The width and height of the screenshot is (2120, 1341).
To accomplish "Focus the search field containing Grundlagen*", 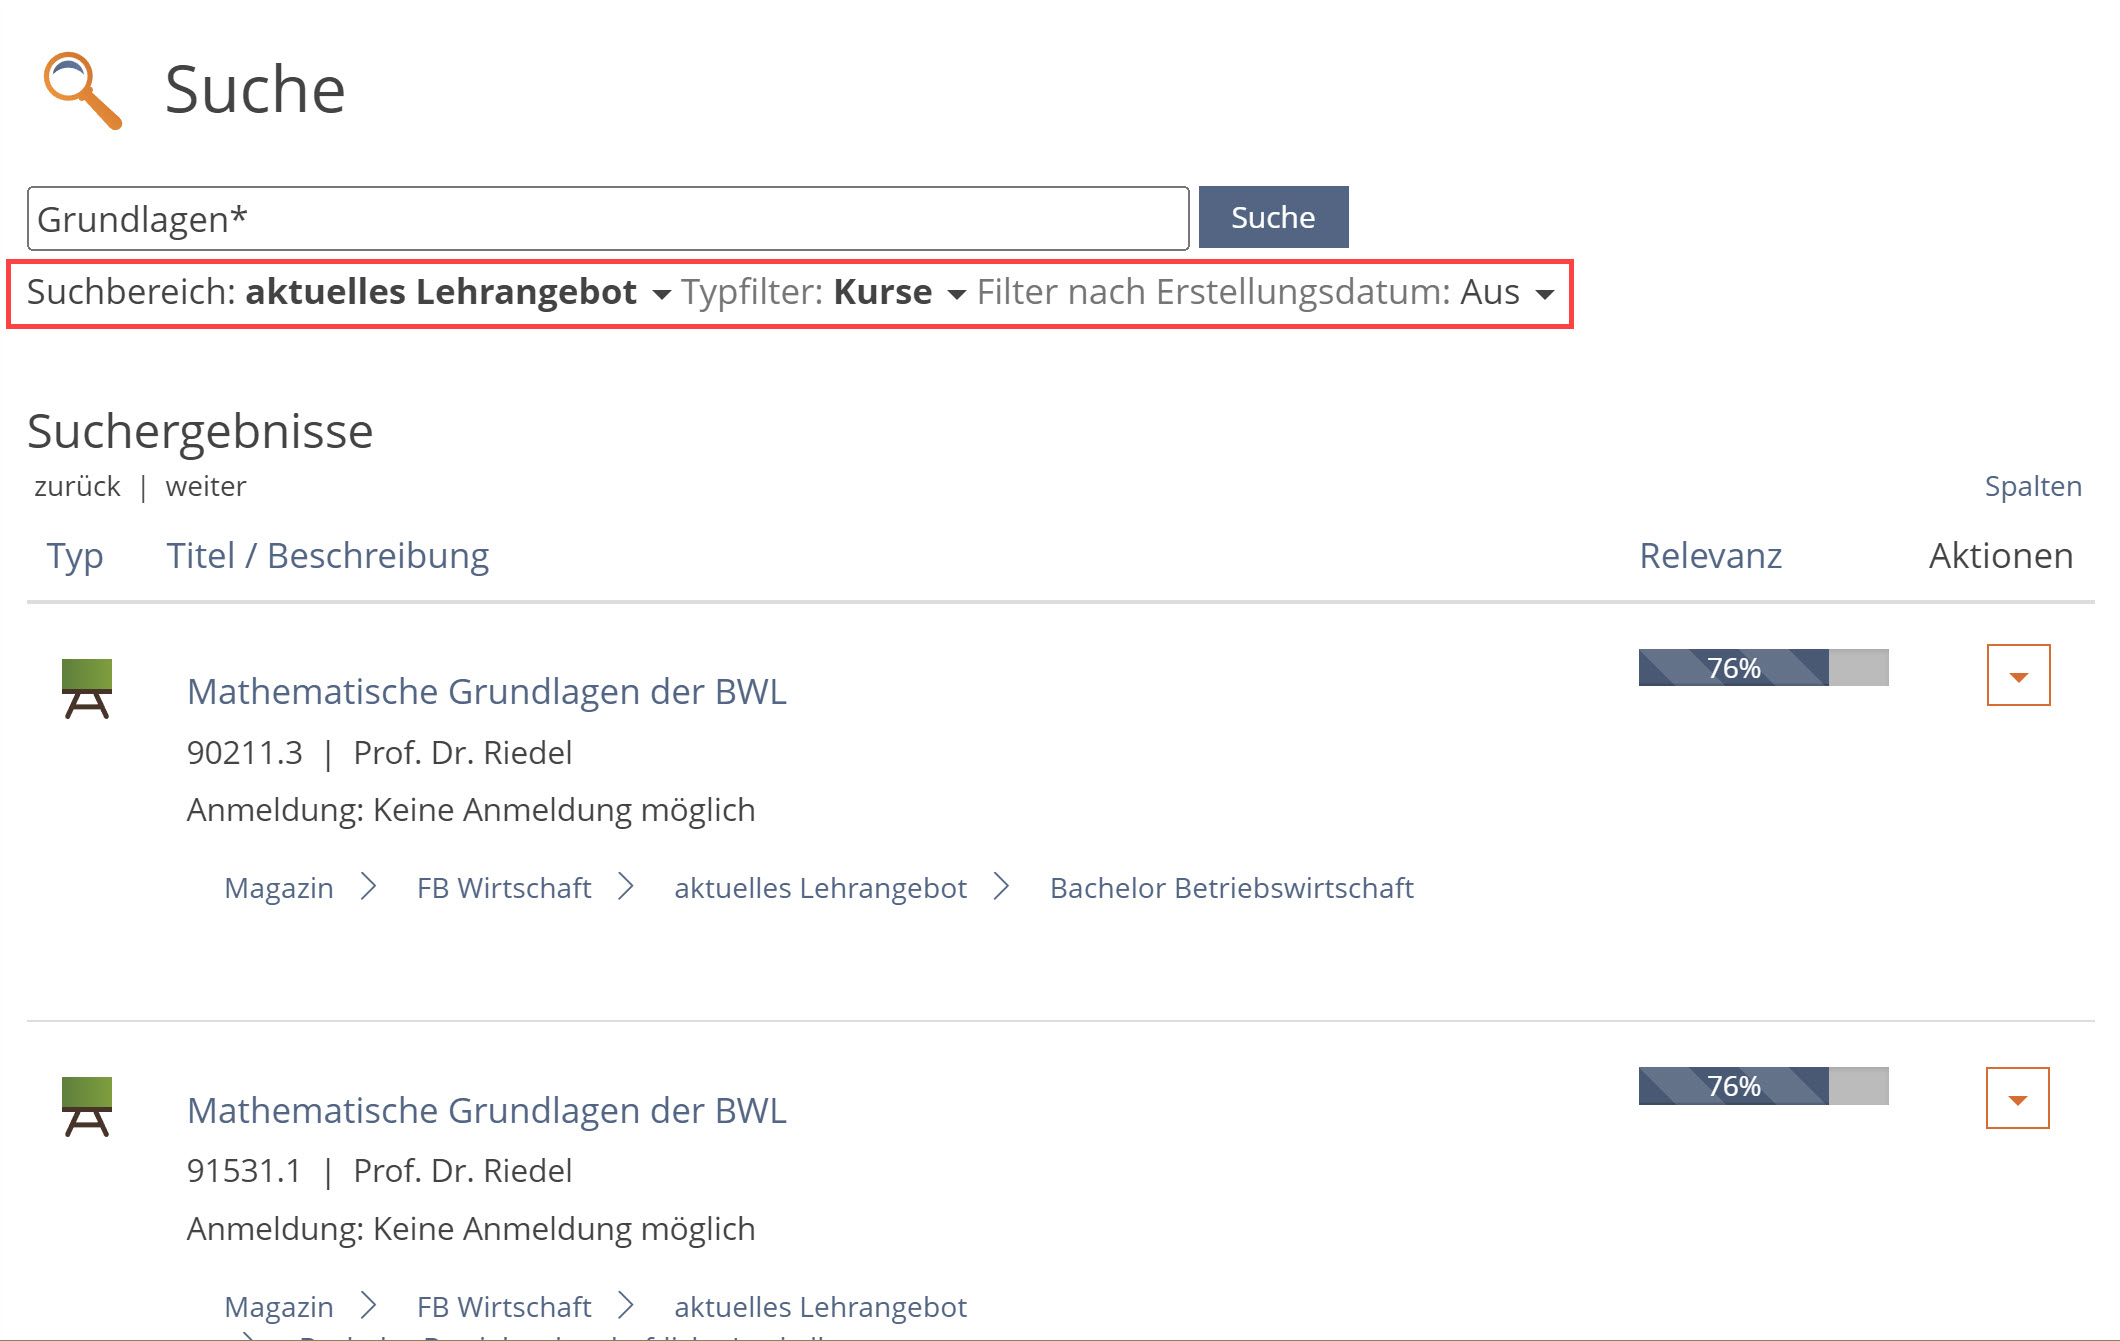I will (608, 218).
